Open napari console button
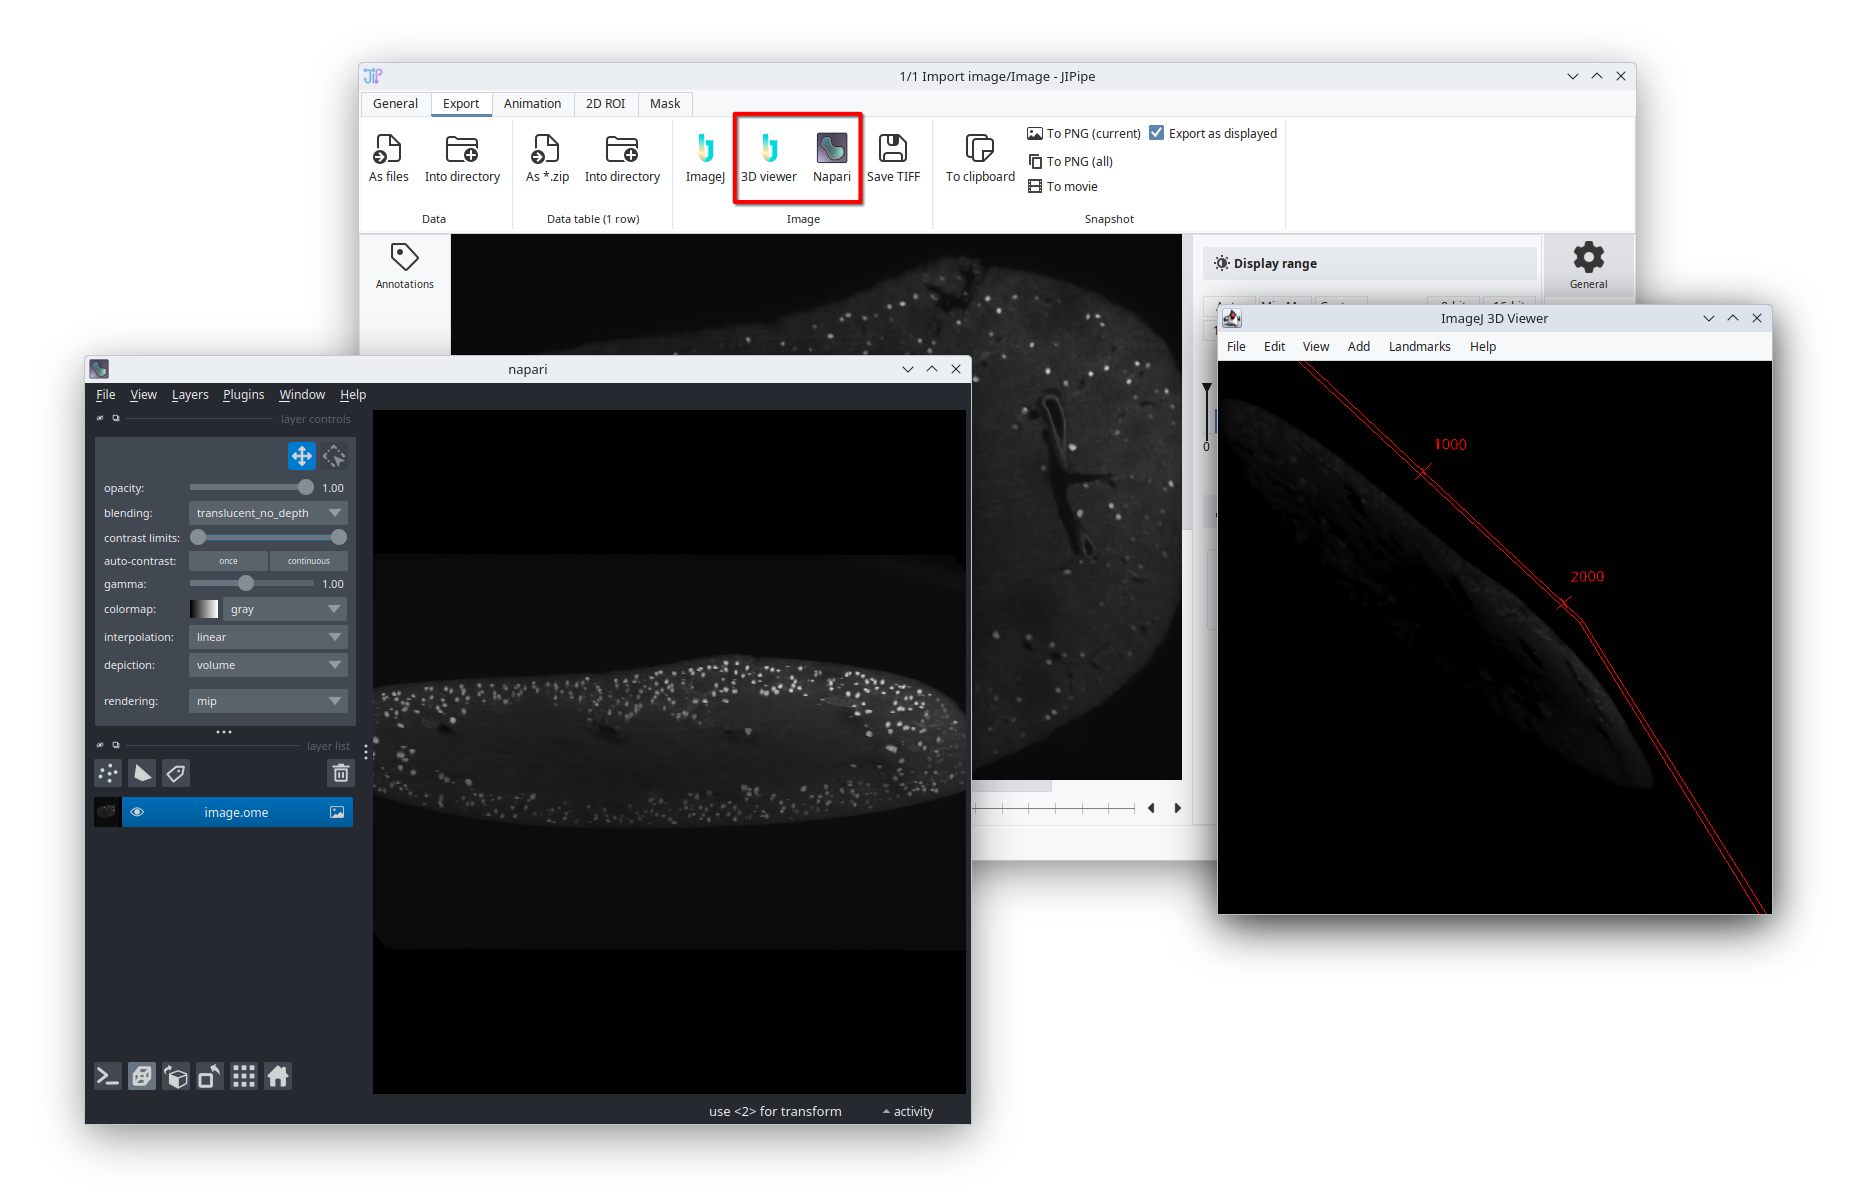Image resolution: width=1866 pixels, height=1200 pixels. click(108, 1076)
